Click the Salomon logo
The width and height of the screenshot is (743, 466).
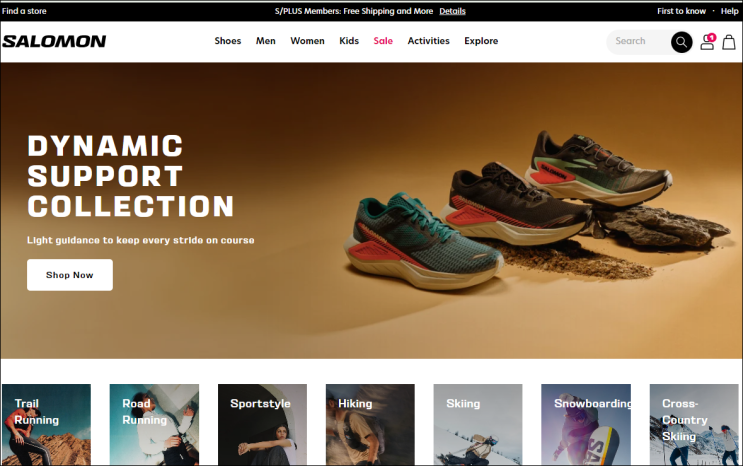click(x=54, y=41)
